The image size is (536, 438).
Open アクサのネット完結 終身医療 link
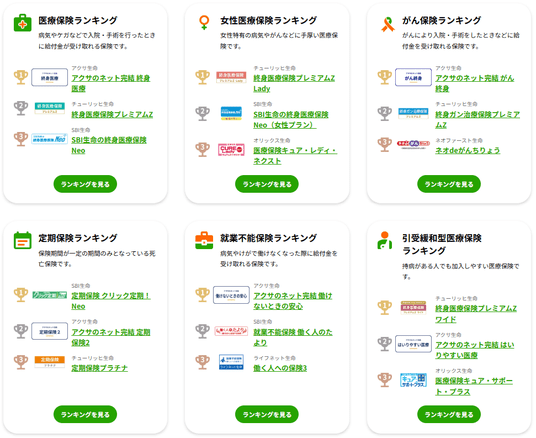tap(111, 83)
